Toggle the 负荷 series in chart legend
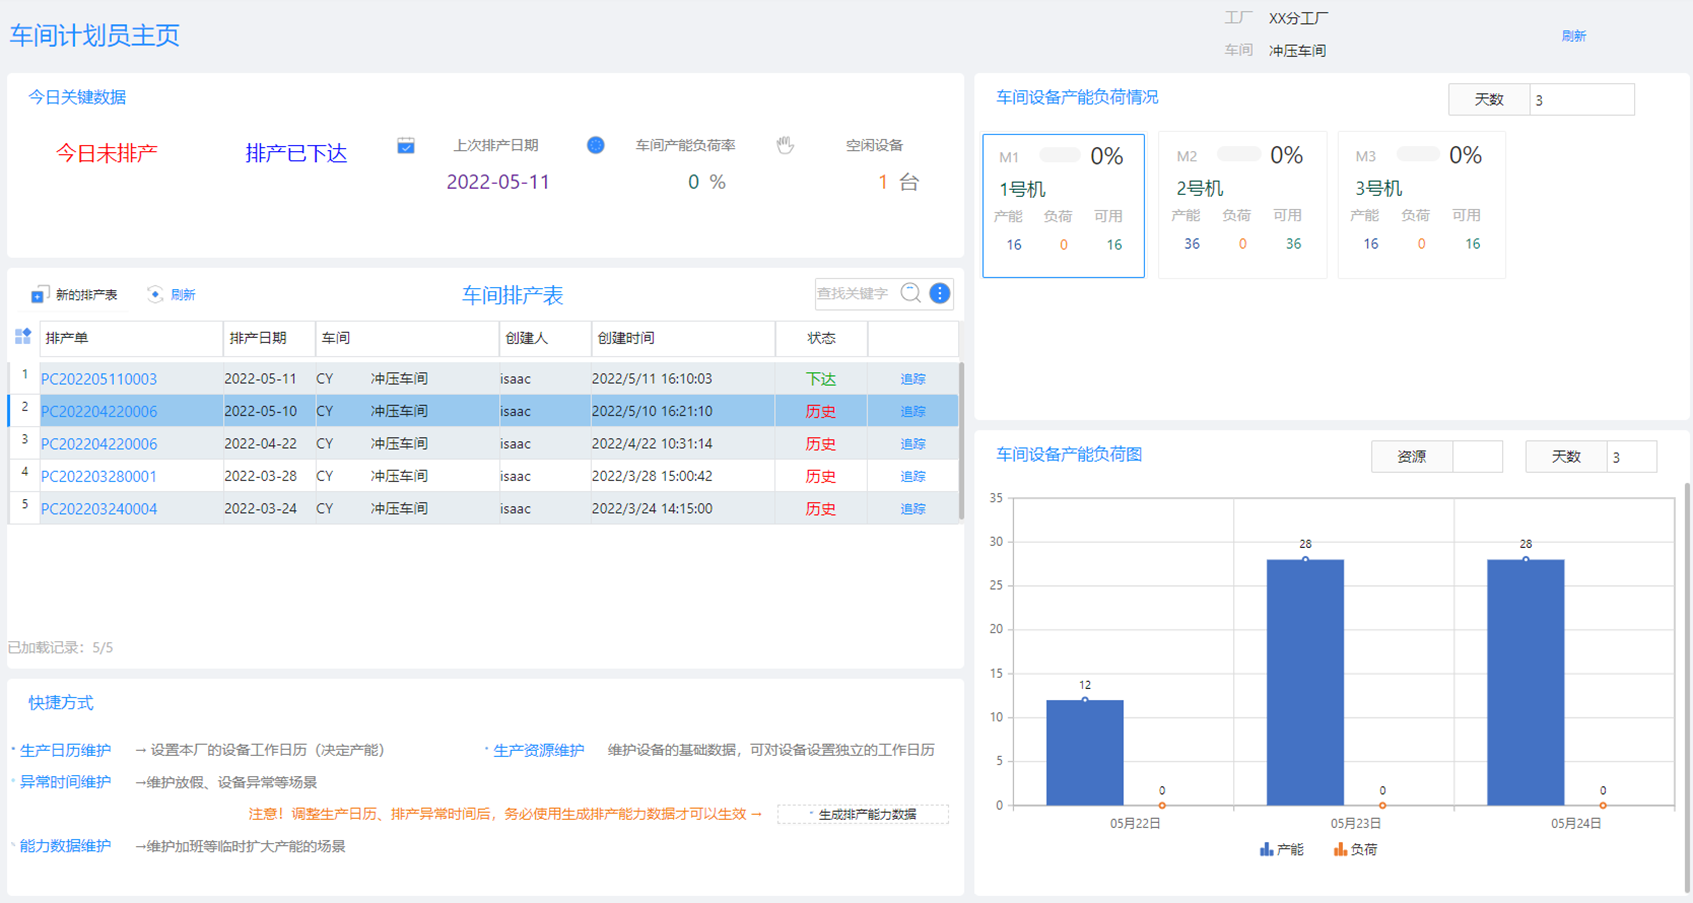This screenshot has height=903, width=1693. click(1355, 849)
